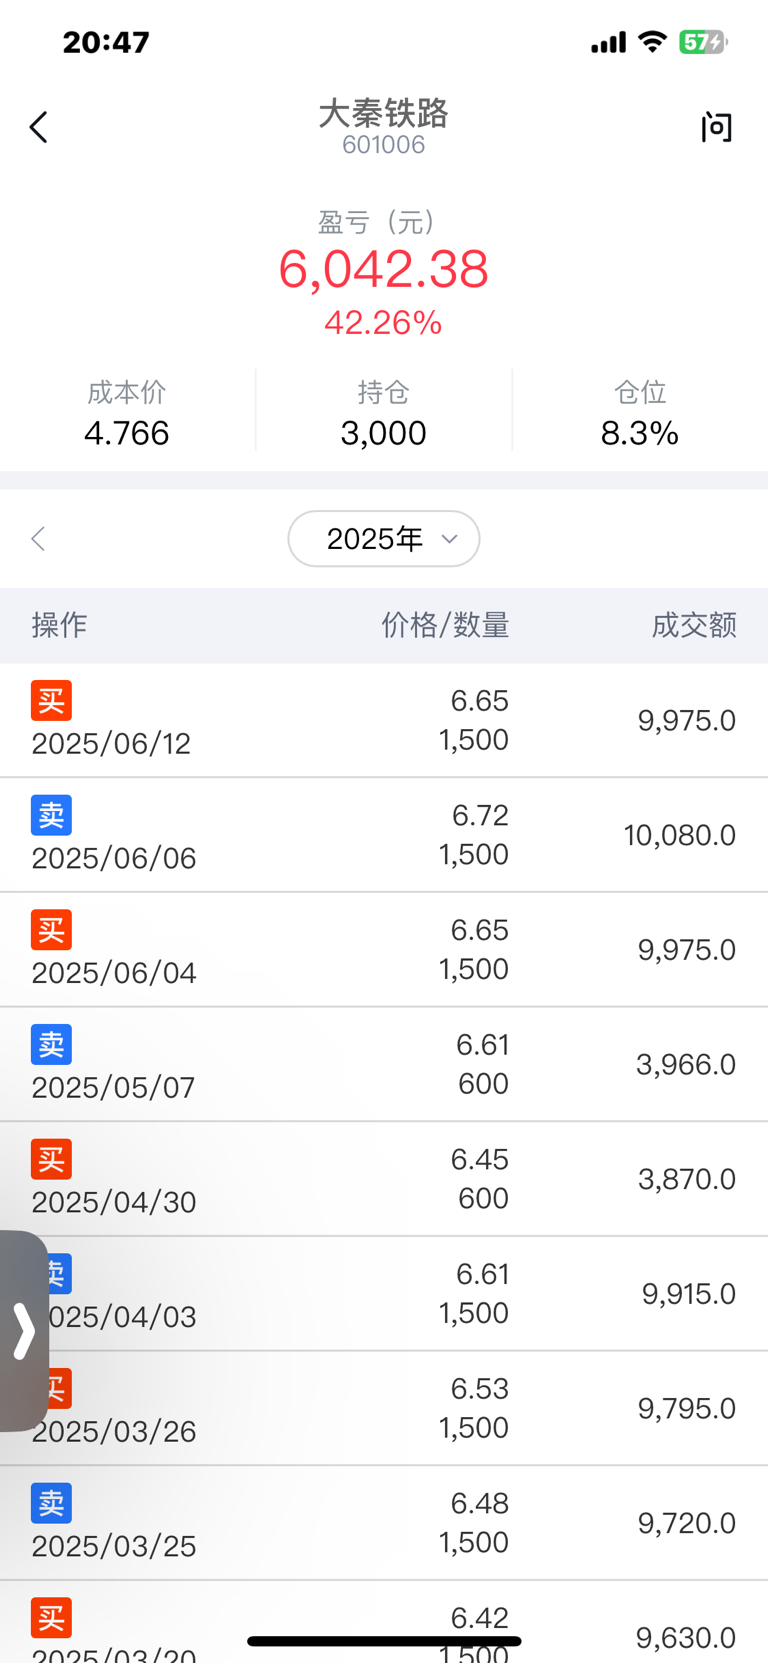Select date 2025/06/06
Image resolution: width=768 pixels, height=1663 pixels.
pos(114,858)
